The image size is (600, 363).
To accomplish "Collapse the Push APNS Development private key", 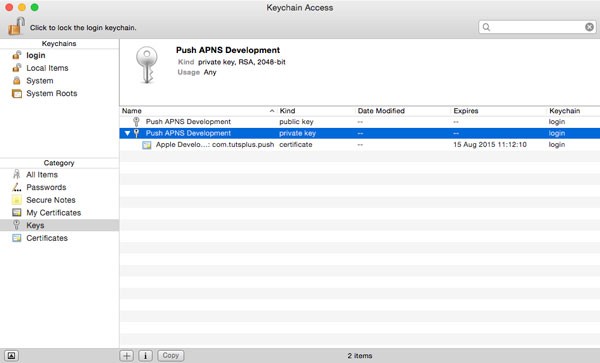I will coord(127,133).
